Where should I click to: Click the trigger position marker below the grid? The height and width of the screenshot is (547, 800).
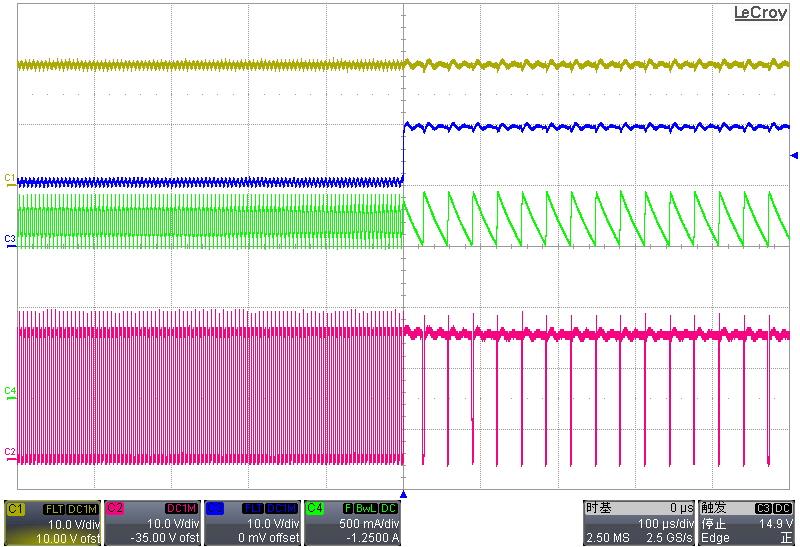coord(403,494)
